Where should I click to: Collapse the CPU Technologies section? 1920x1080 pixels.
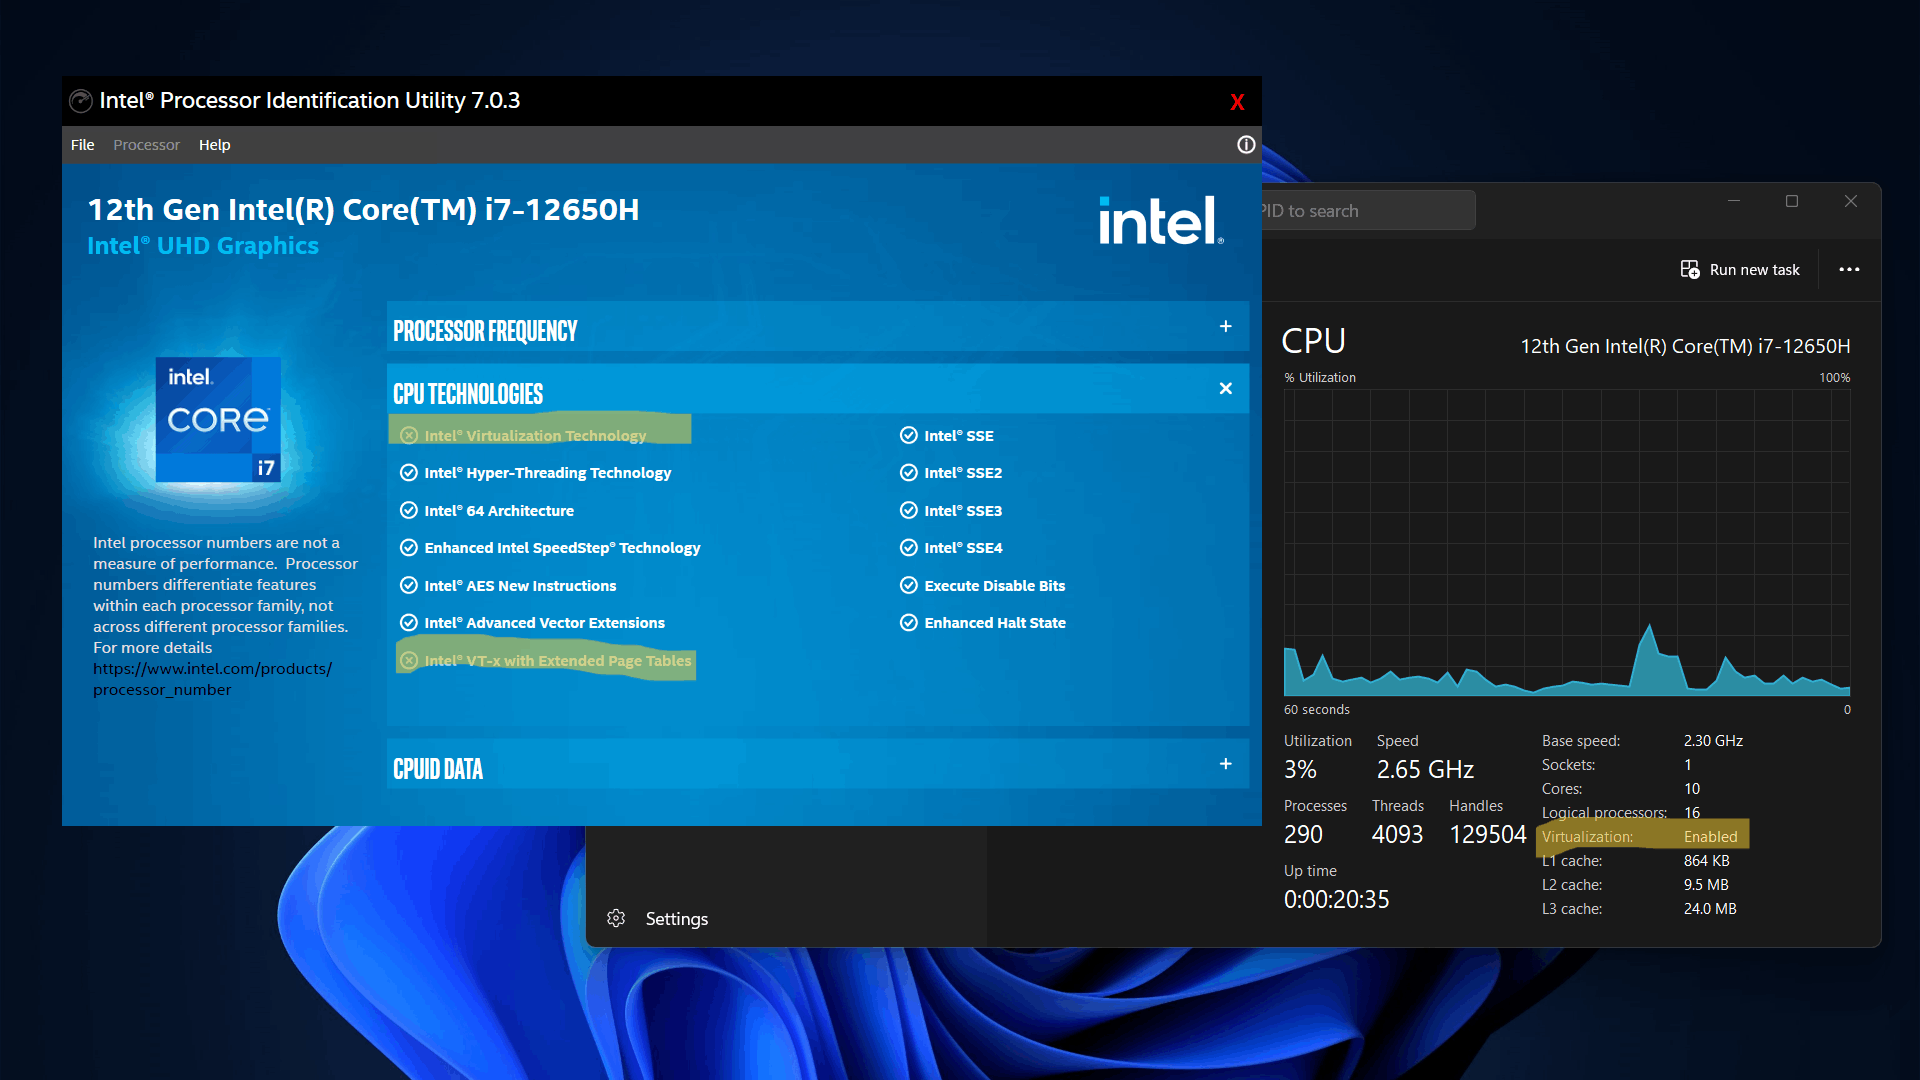pyautogui.click(x=1225, y=389)
